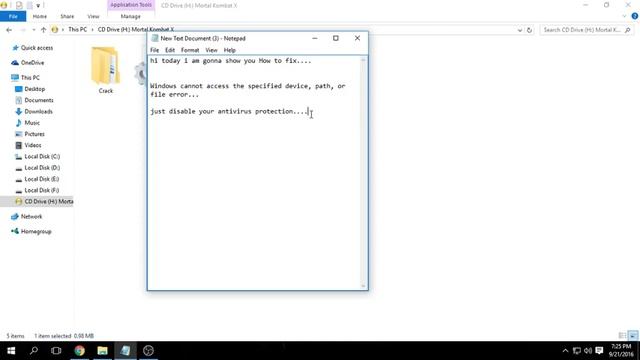The height and width of the screenshot is (360, 640).
Task: Minimize the Notepad window
Action: [x=315, y=38]
